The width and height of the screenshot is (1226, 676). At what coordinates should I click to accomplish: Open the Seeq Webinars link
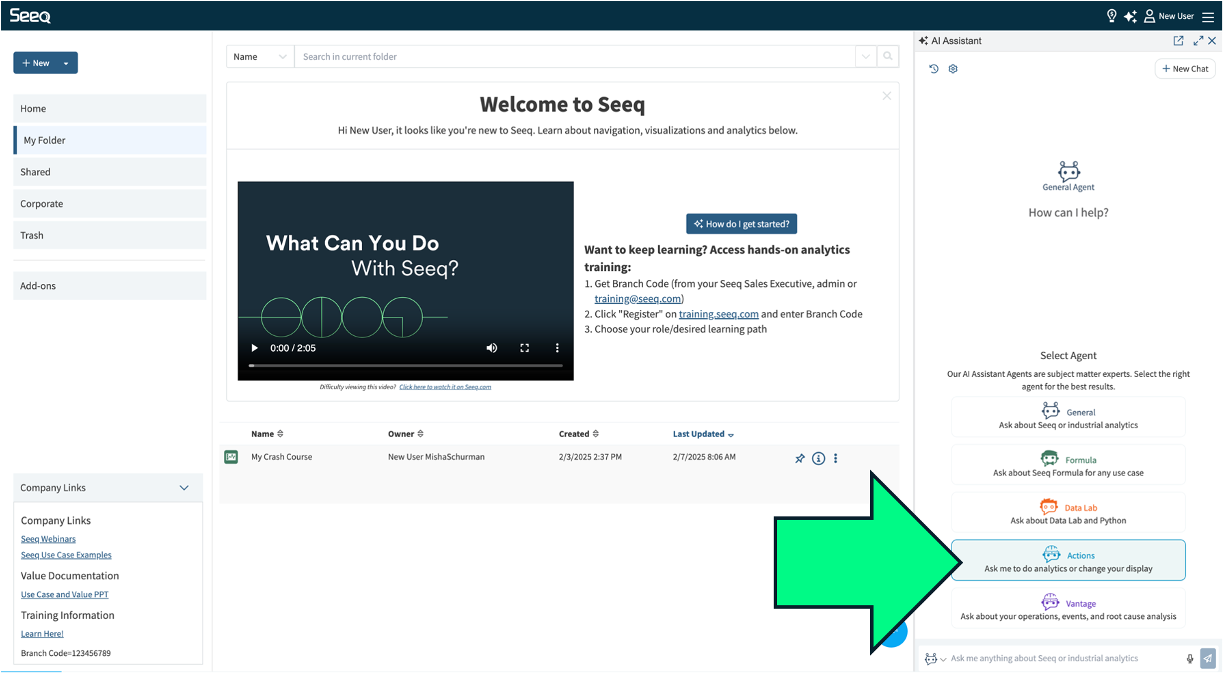click(48, 539)
